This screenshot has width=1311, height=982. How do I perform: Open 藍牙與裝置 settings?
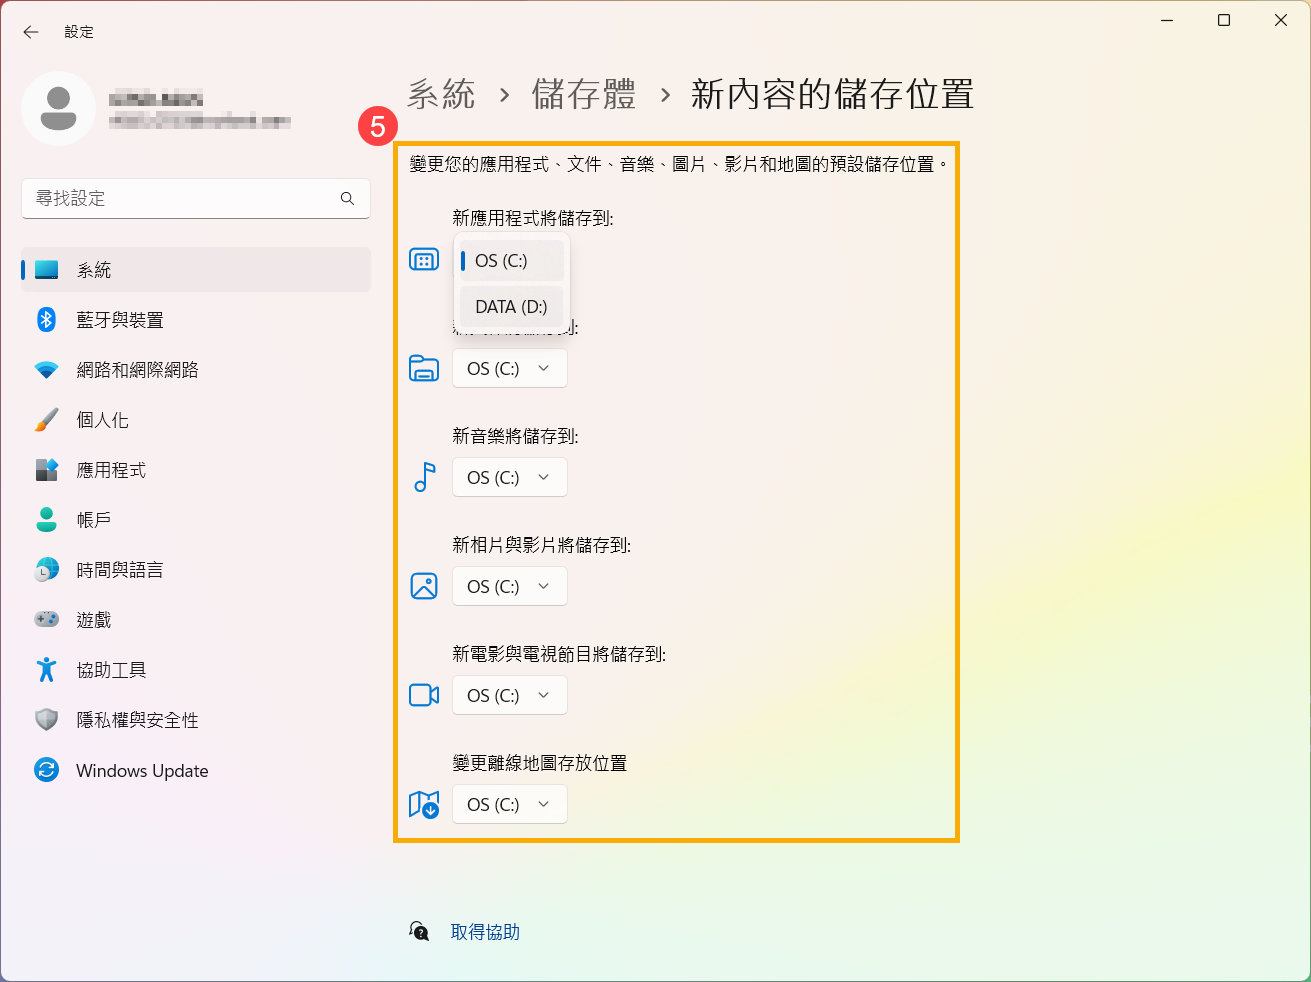(196, 320)
